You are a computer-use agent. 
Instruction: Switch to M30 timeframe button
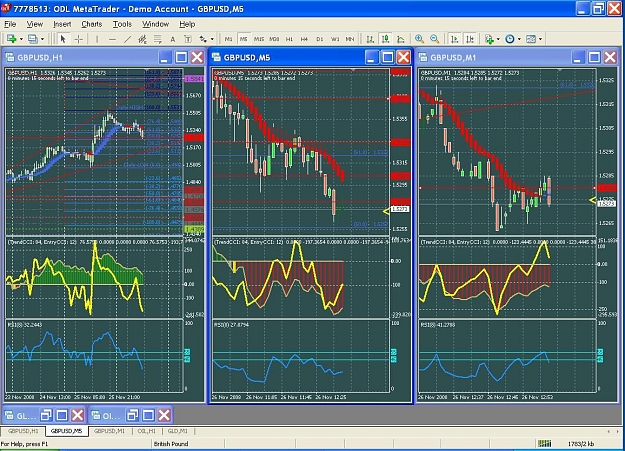click(274, 39)
